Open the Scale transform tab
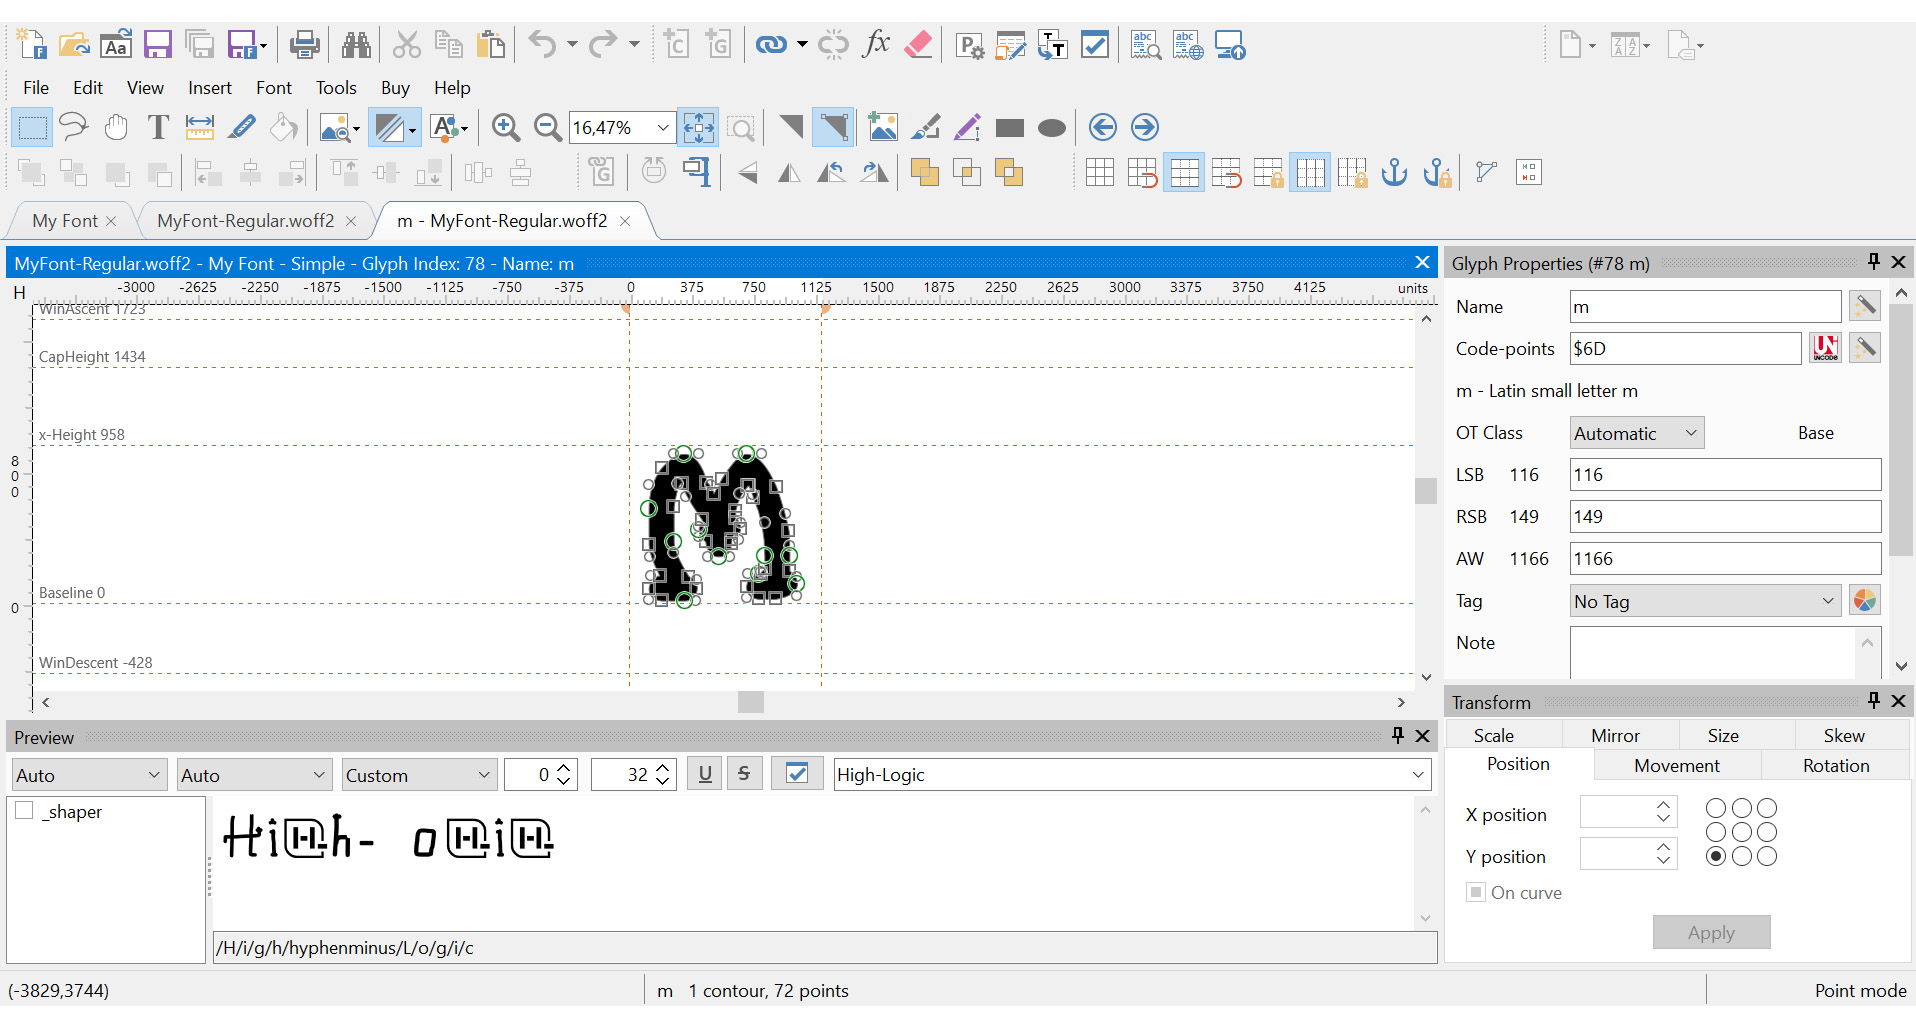 click(x=1494, y=735)
